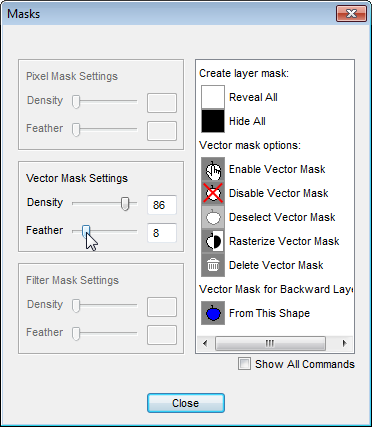Toggle the Show All Commands checkbox
Viewport: 372px width, 427px height.
(244, 364)
